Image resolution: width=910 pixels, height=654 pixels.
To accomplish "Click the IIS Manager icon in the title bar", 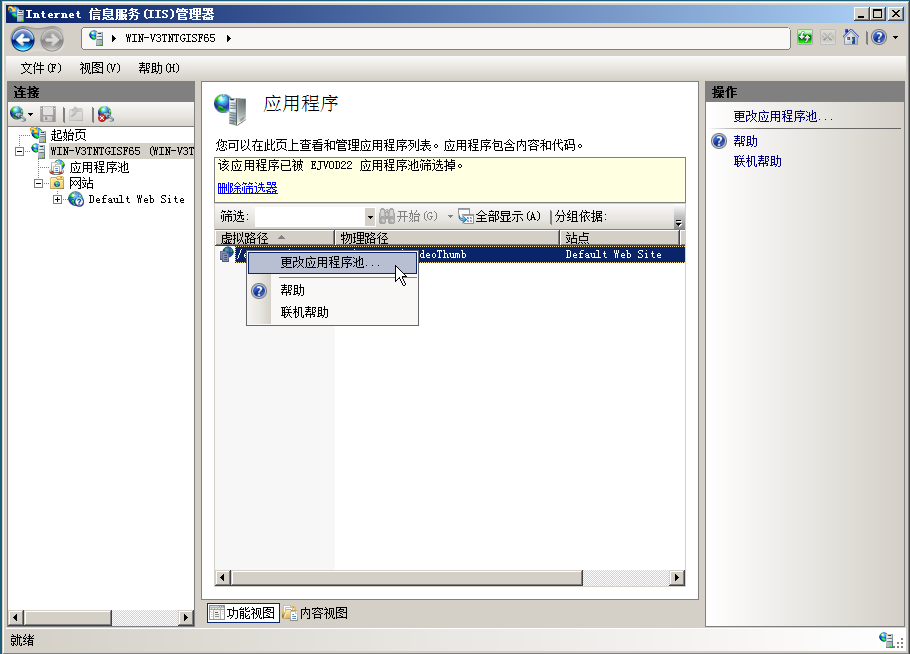I will tap(15, 14).
